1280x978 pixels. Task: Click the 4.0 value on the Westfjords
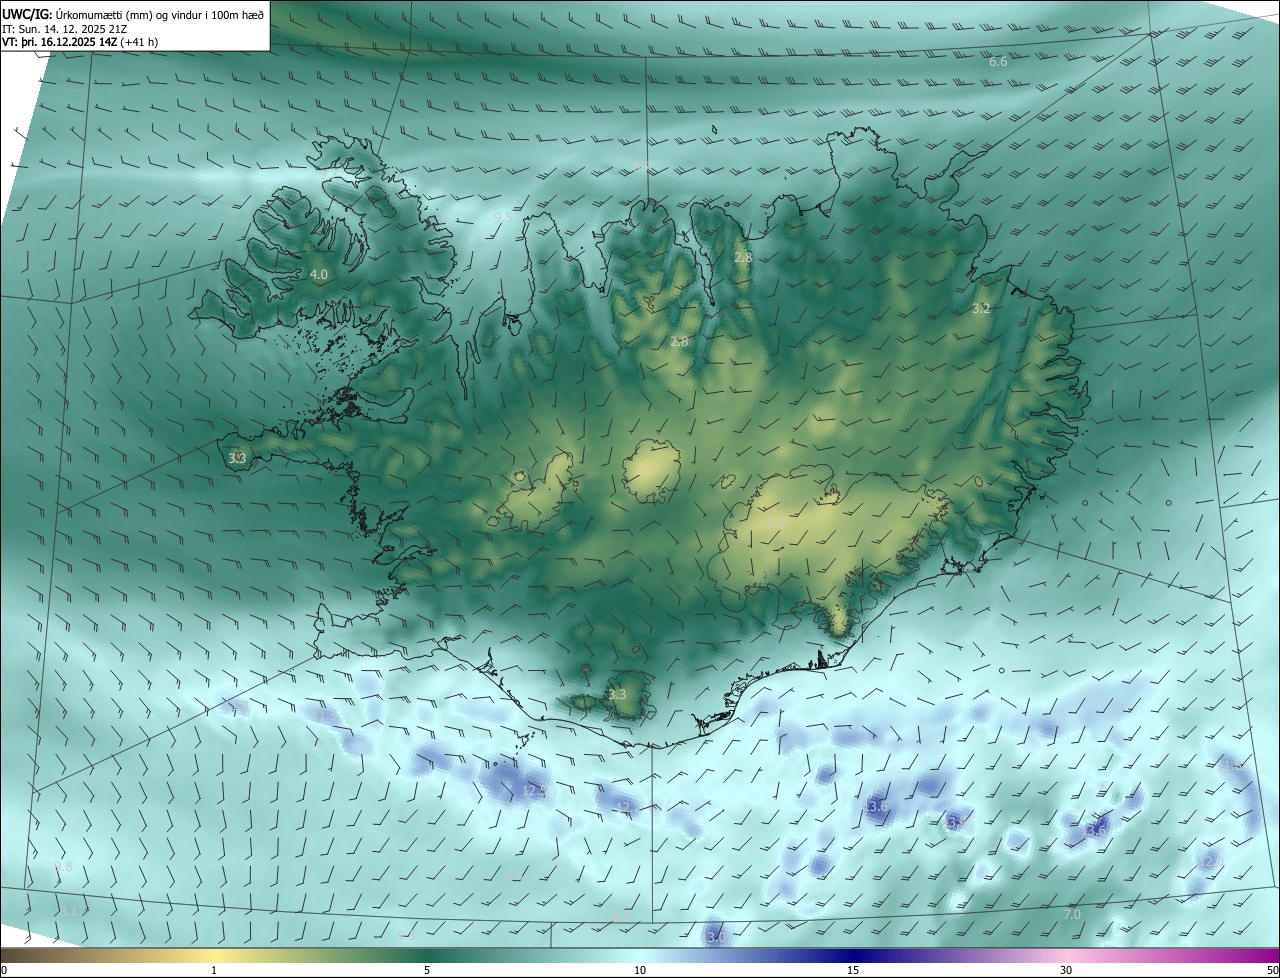click(x=319, y=274)
